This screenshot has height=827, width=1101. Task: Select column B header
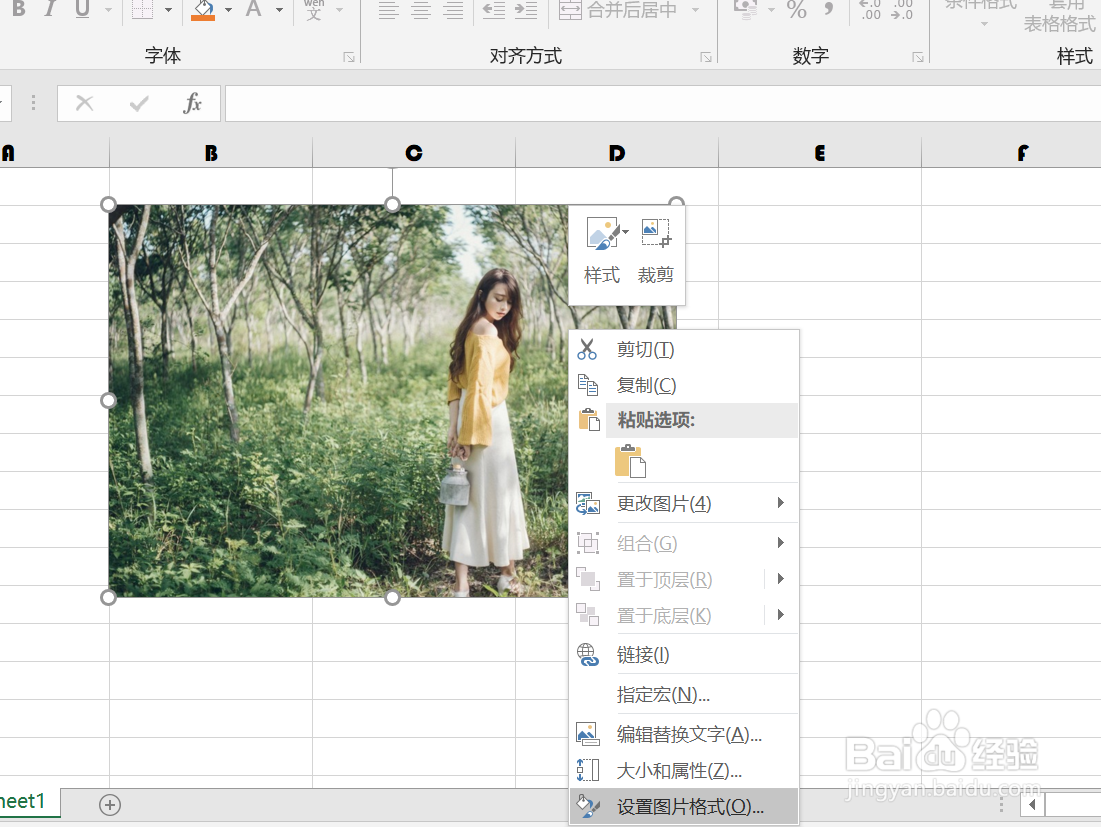(x=211, y=152)
